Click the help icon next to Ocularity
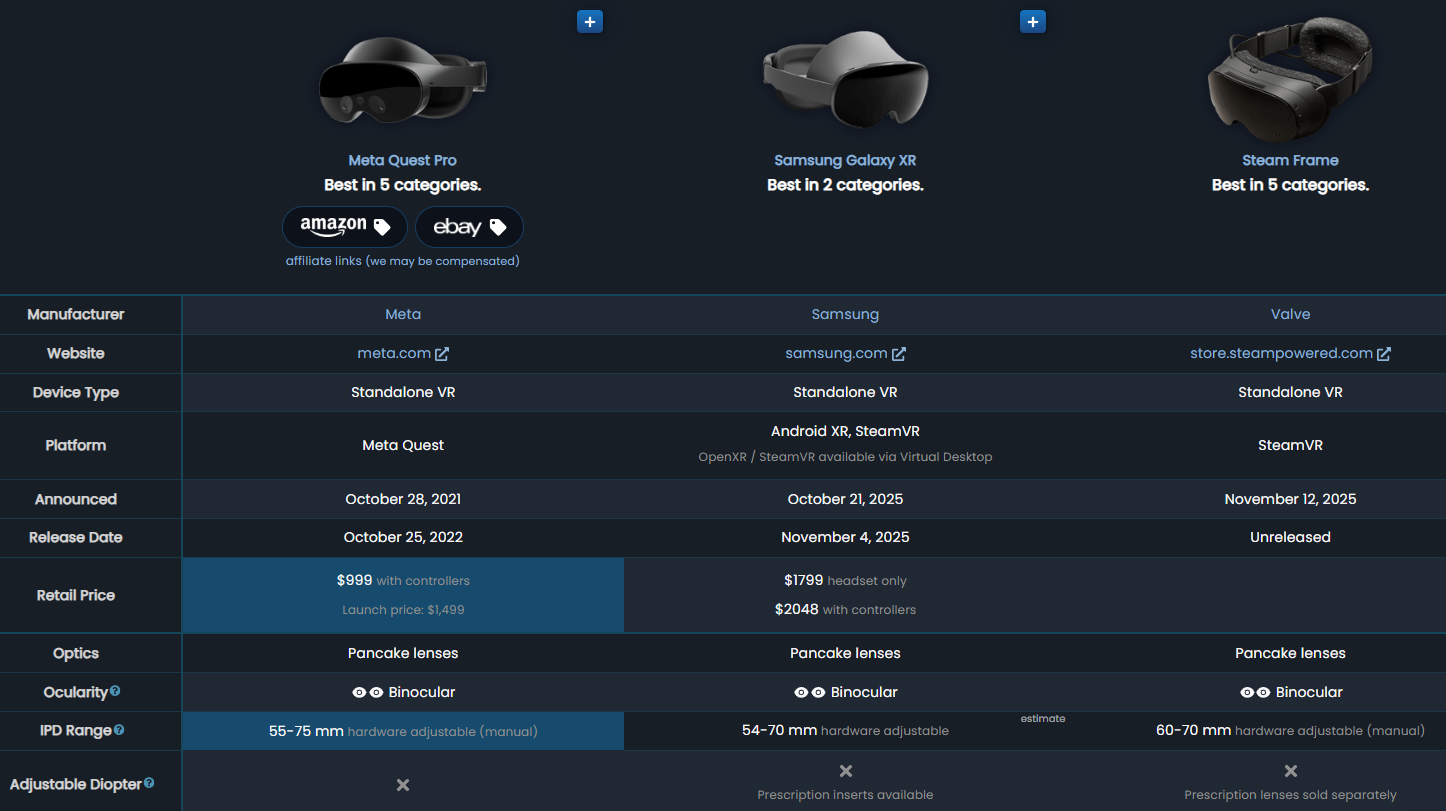This screenshot has width=1446, height=811. [115, 691]
